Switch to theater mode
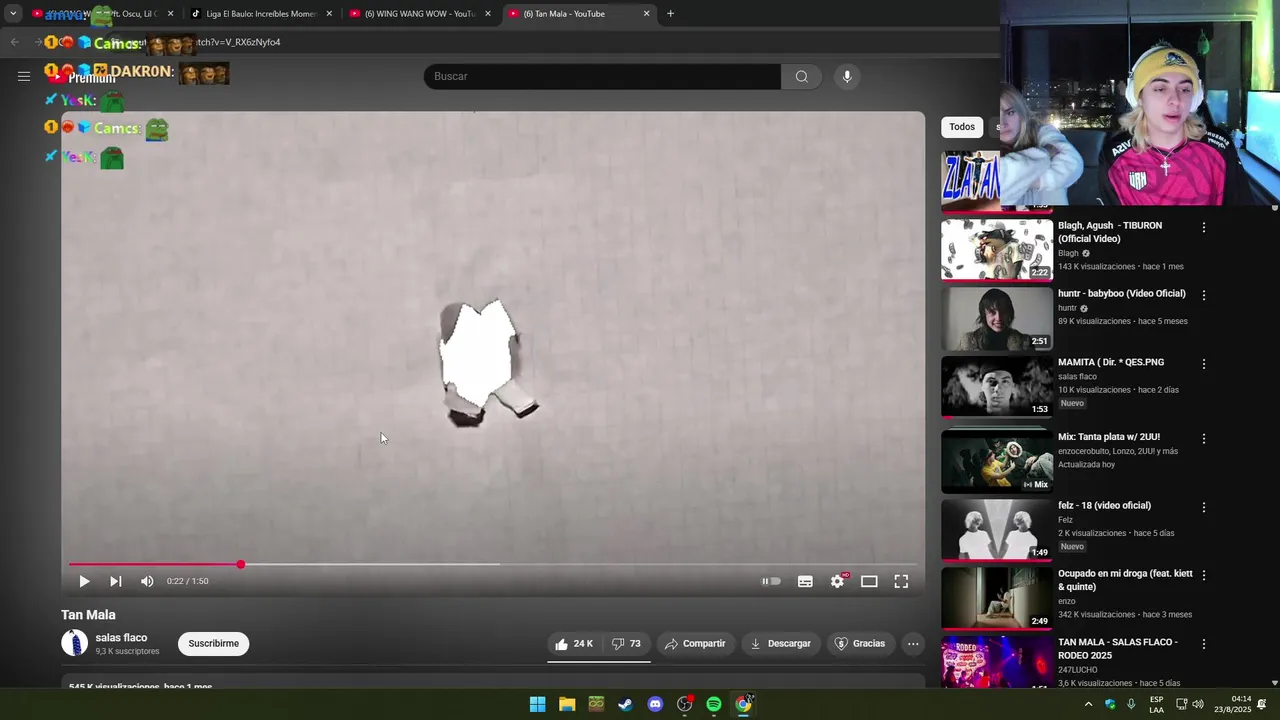The height and width of the screenshot is (720, 1280). point(869,581)
